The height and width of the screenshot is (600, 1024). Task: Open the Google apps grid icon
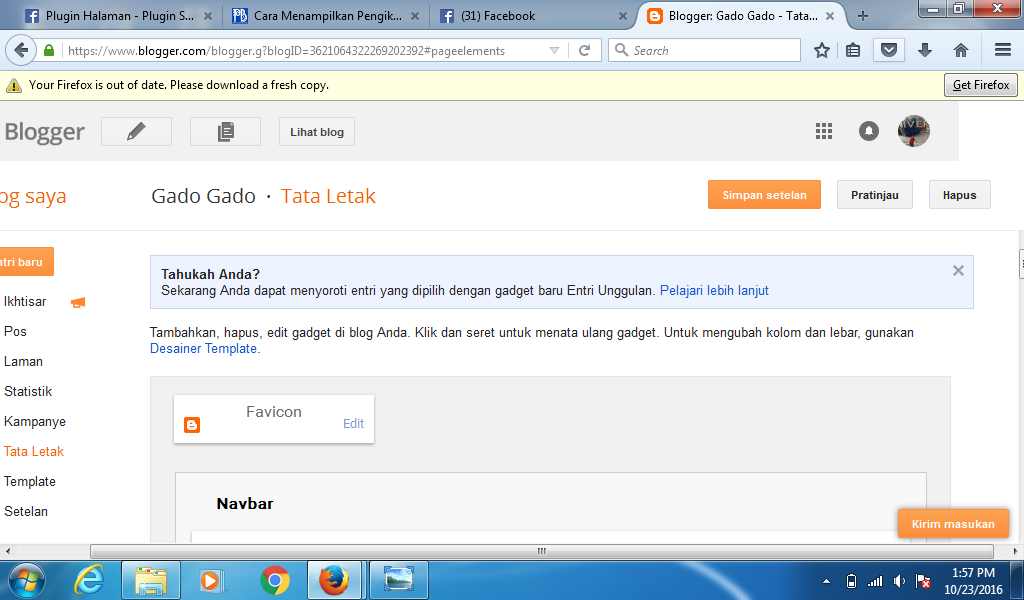(824, 131)
